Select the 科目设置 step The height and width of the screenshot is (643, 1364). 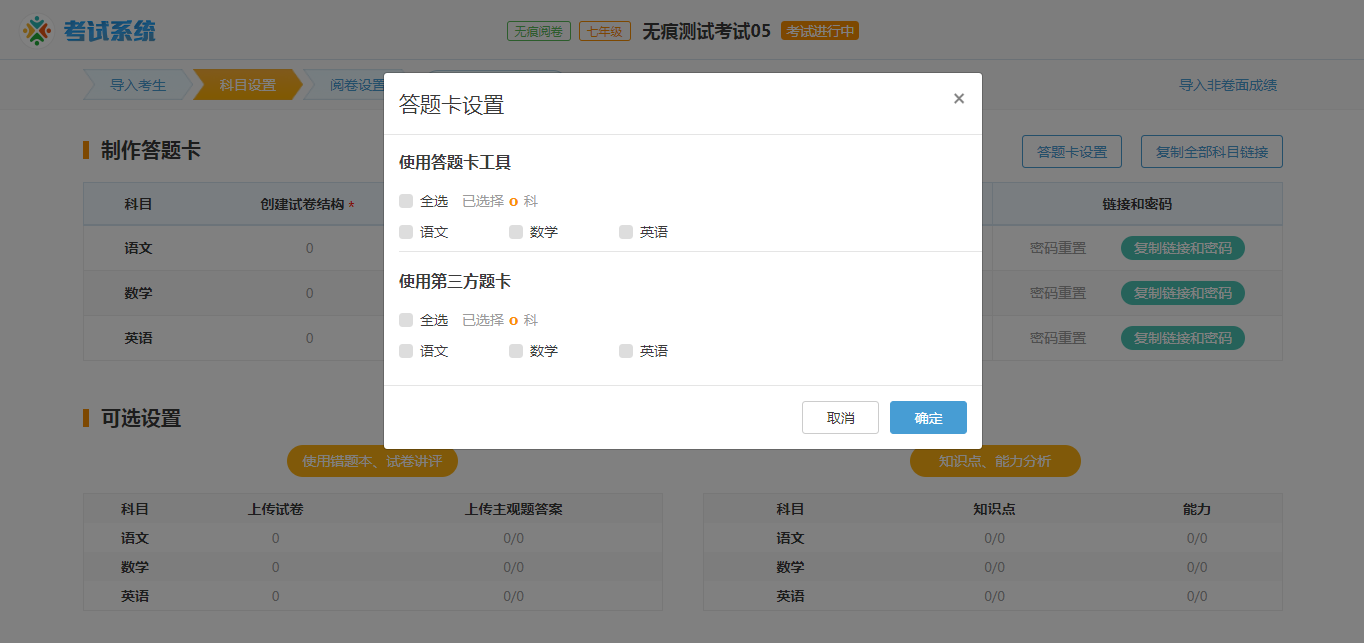(248, 85)
